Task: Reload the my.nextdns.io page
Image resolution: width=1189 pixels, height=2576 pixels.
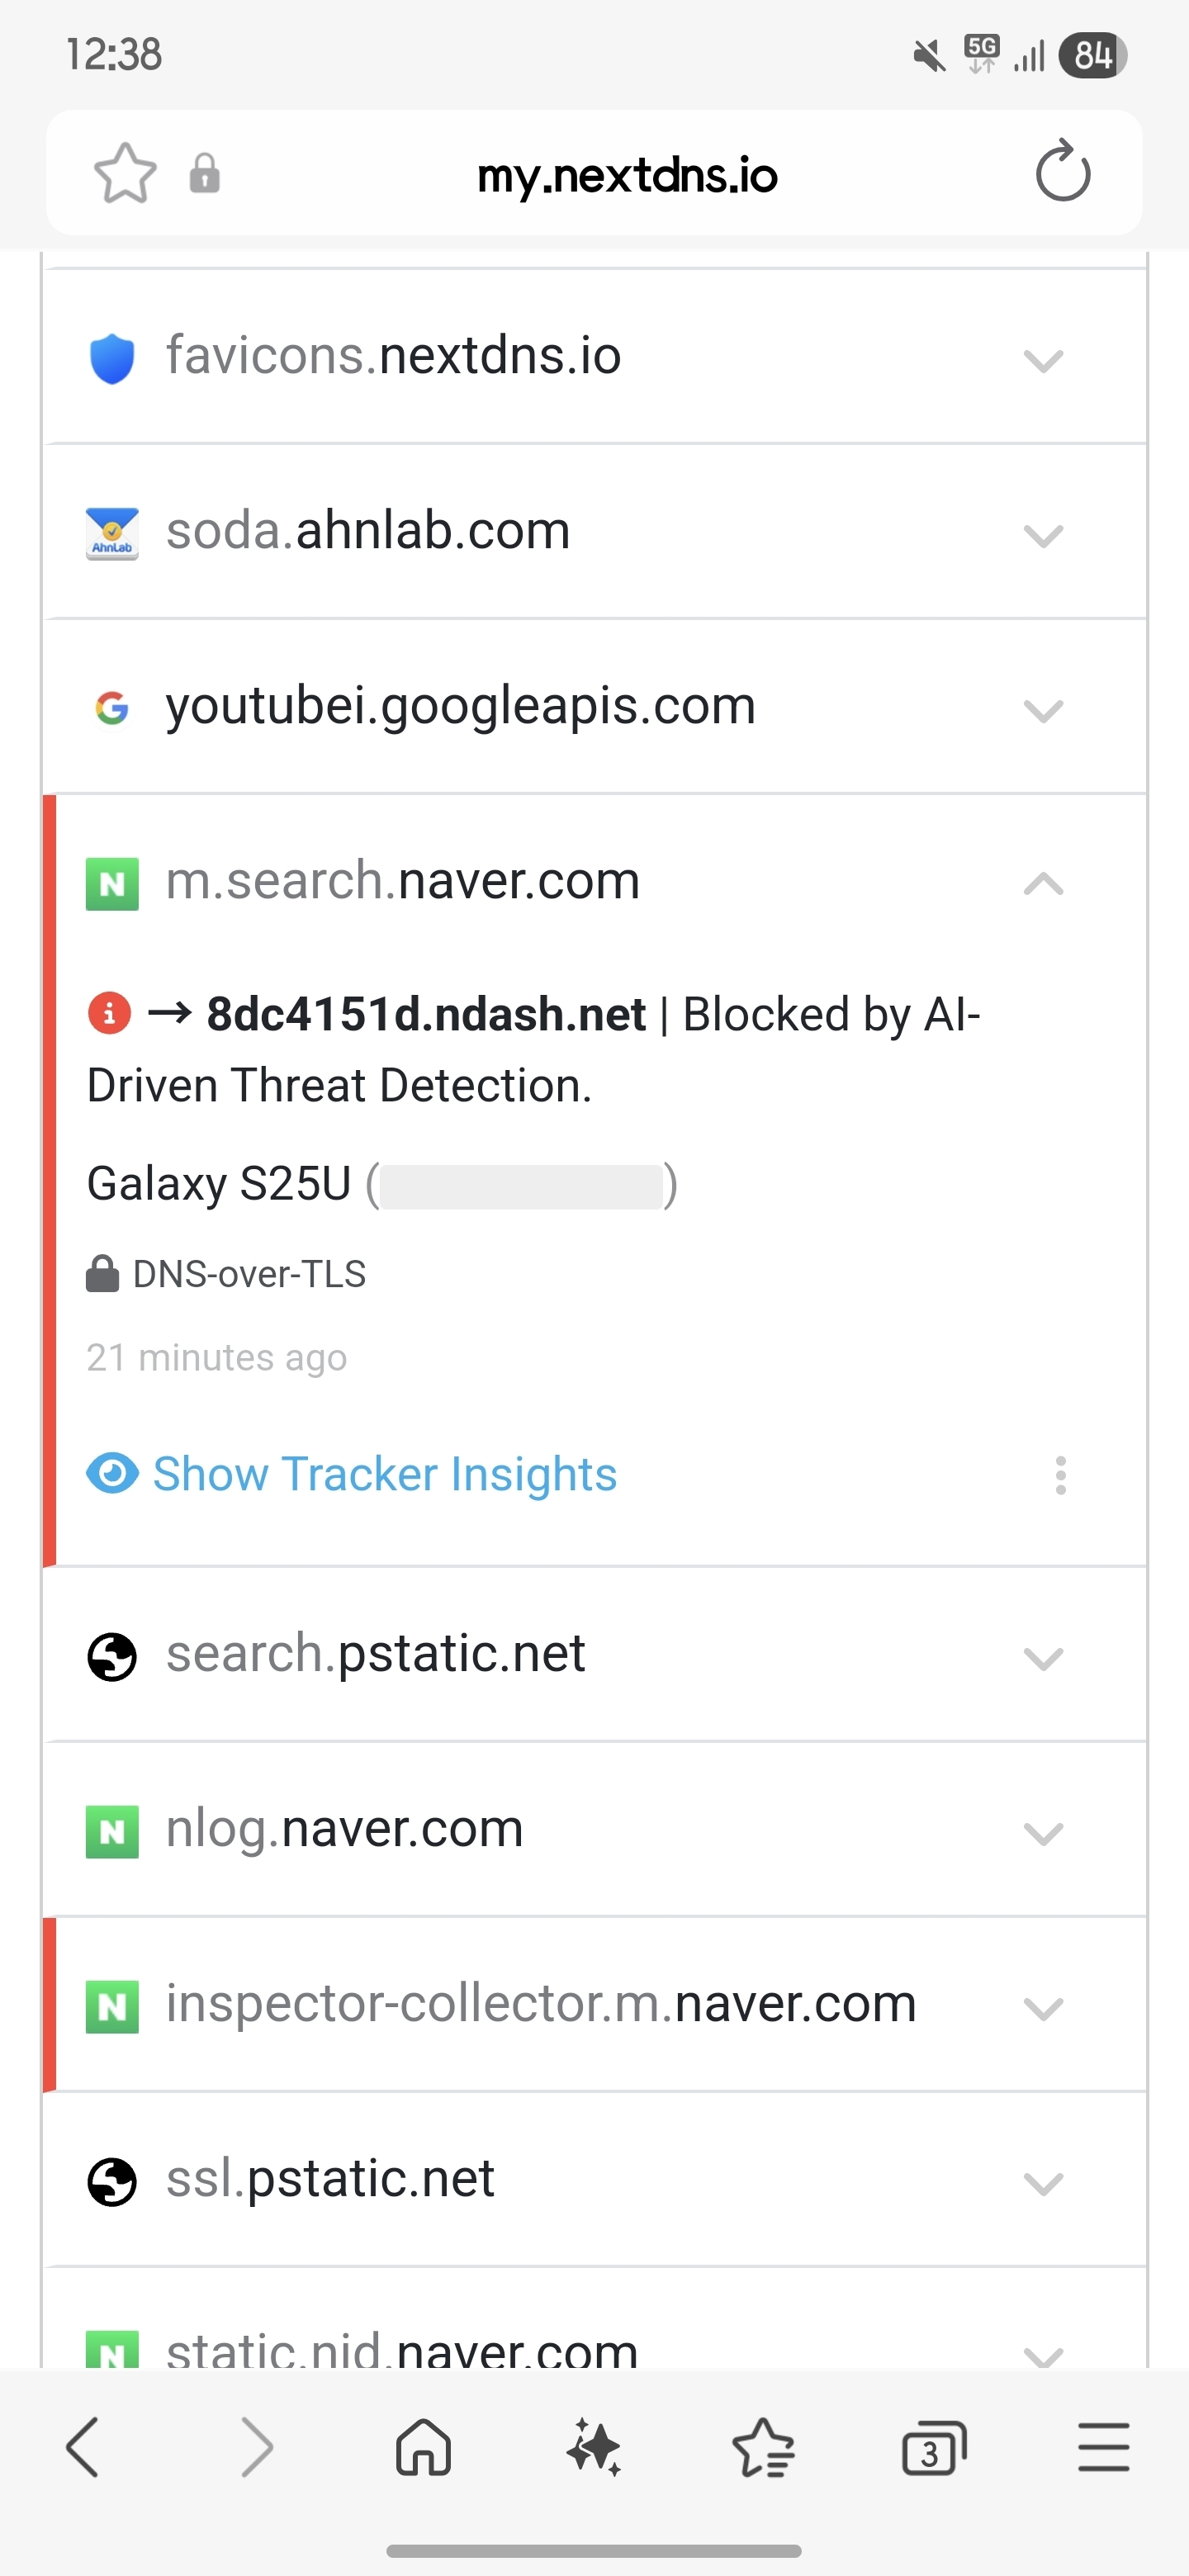Action: pyautogui.click(x=1062, y=172)
